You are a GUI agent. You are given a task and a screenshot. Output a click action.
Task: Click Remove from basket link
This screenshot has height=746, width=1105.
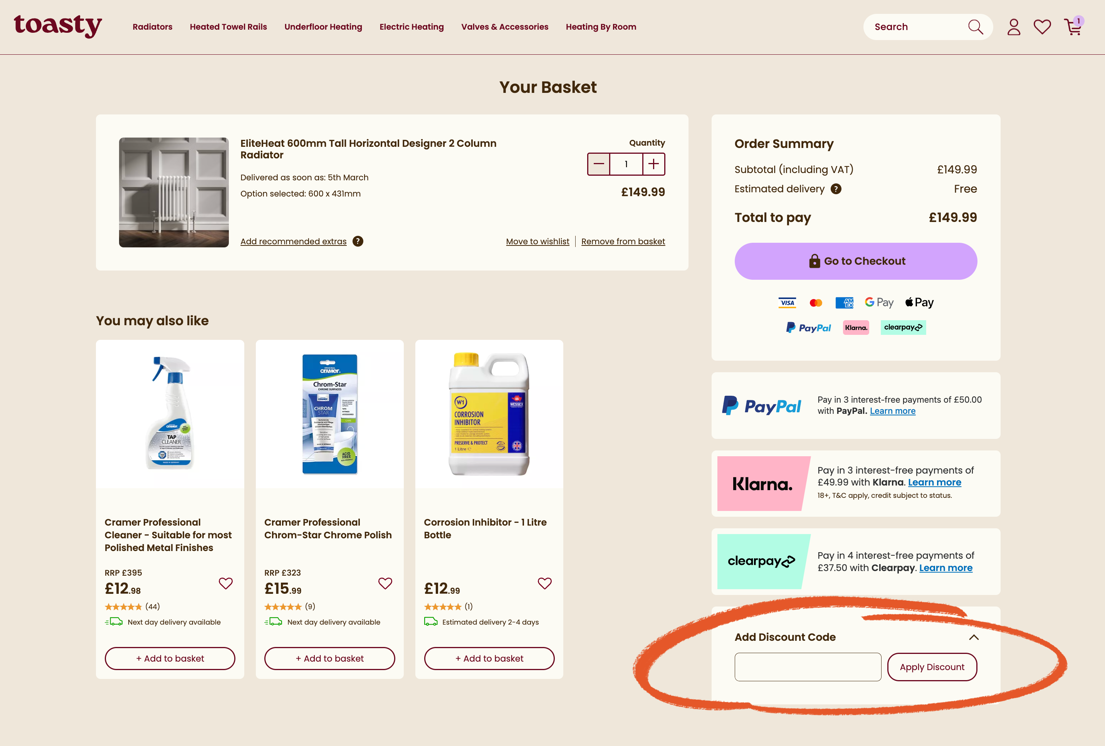click(x=623, y=241)
